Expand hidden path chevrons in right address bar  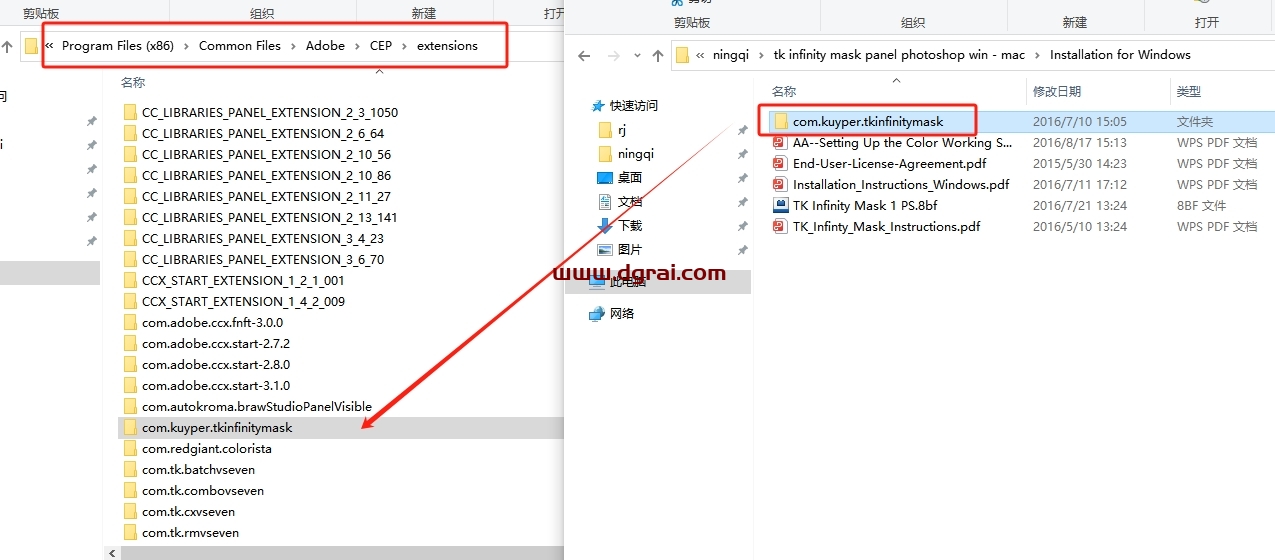click(x=701, y=55)
